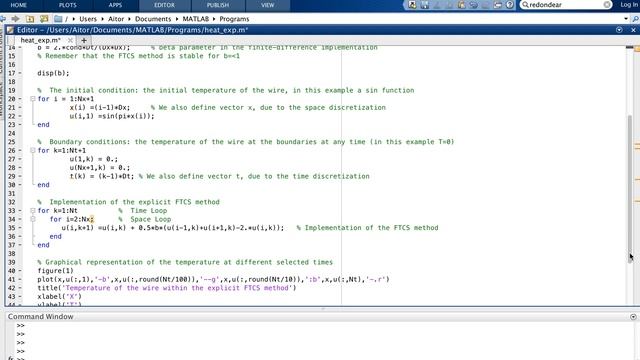Set breakpoint dash at line 40
The image size is (640, 360).
coord(20,271)
